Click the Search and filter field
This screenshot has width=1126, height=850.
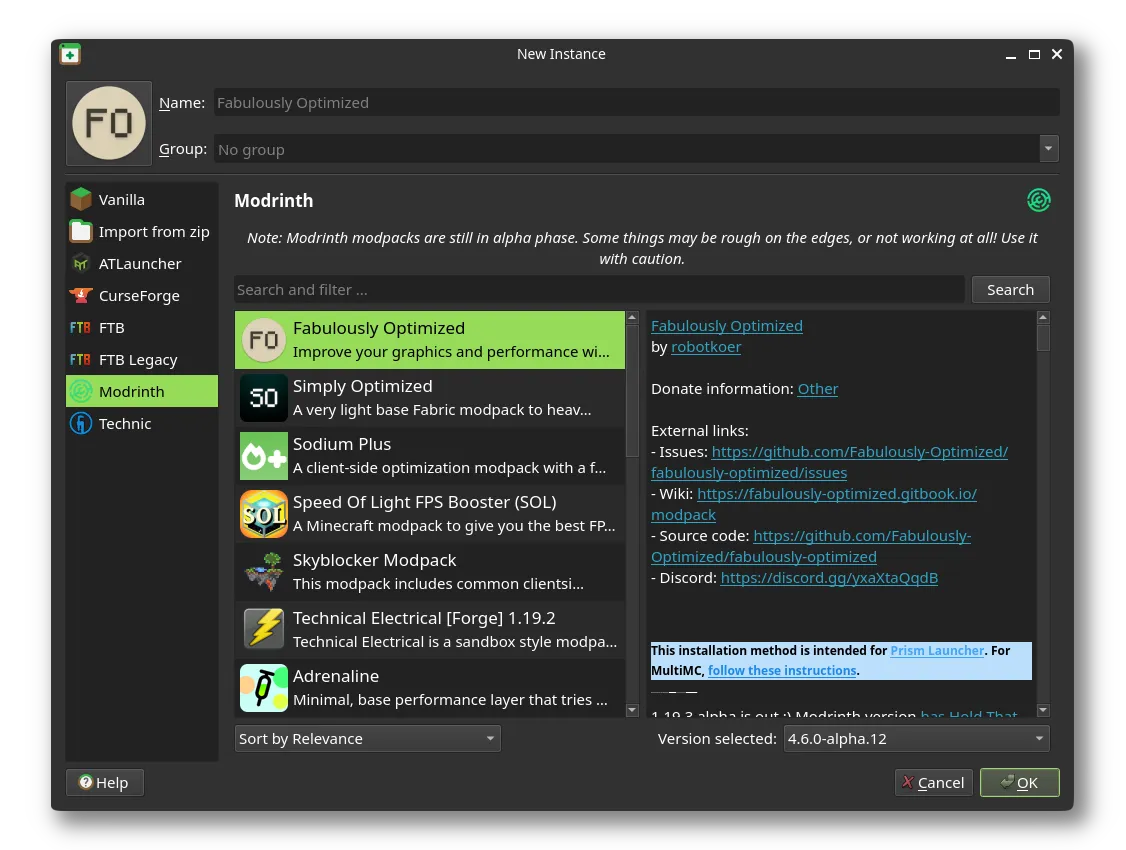pyautogui.click(x=599, y=290)
